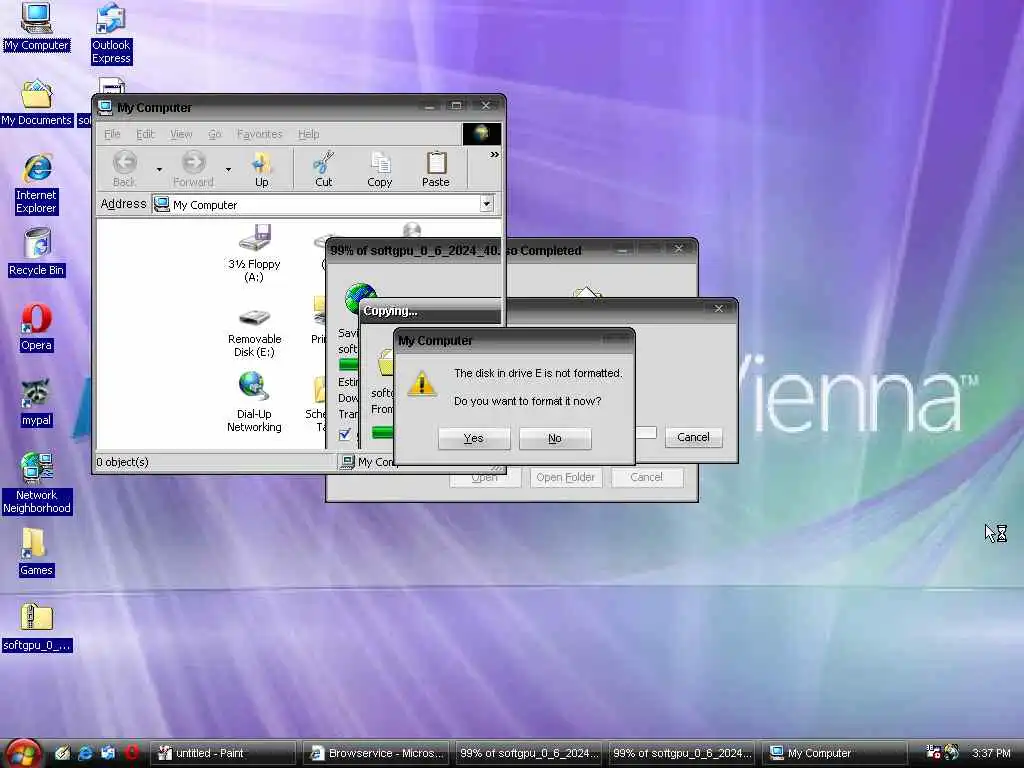This screenshot has height=768, width=1024.
Task: Expand toolbar overflow chevron
Action: coord(494,155)
